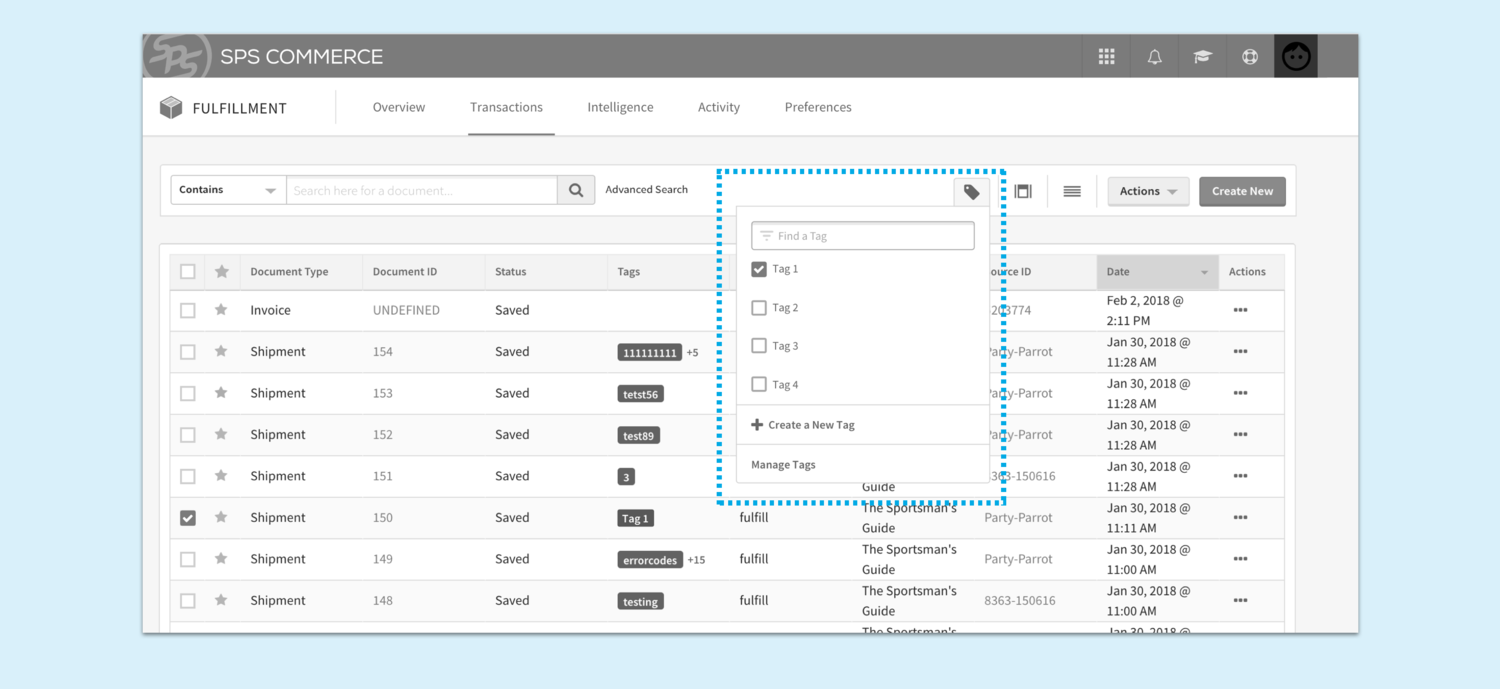The width and height of the screenshot is (1500, 689).
Task: Click the test89 tag badge
Action: click(x=639, y=436)
